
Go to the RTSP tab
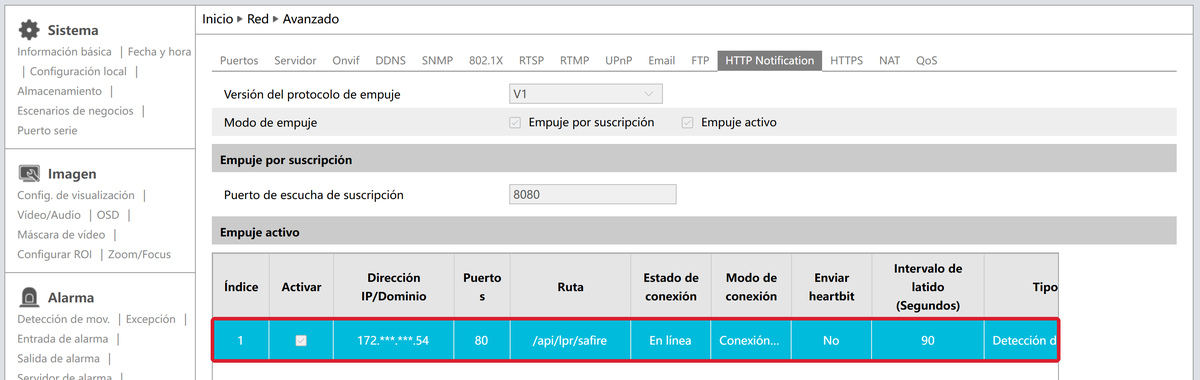(x=531, y=61)
